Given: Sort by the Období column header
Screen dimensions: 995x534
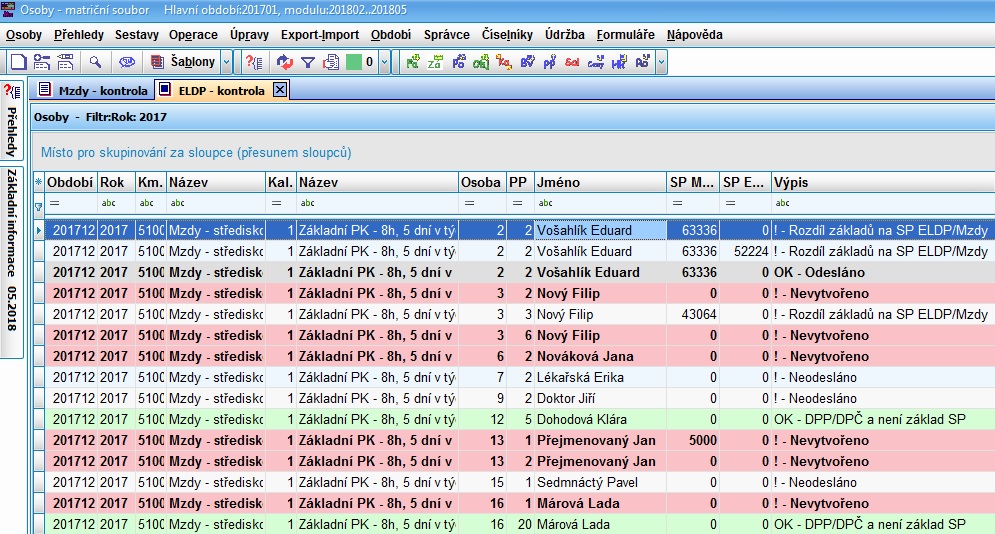Looking at the screenshot, I should coord(70,183).
